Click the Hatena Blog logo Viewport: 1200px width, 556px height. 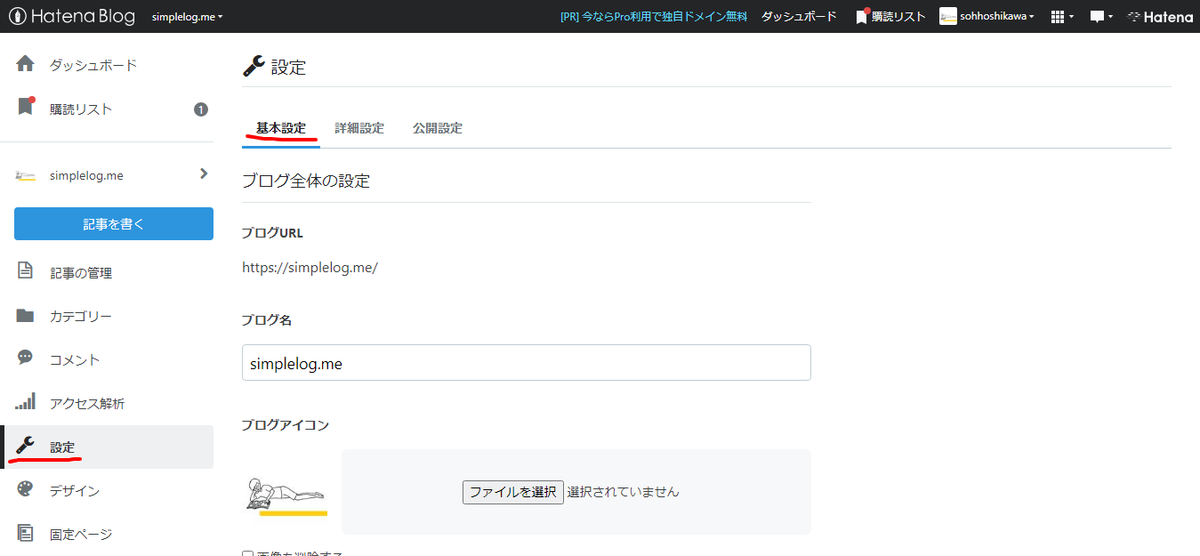[x=73, y=16]
